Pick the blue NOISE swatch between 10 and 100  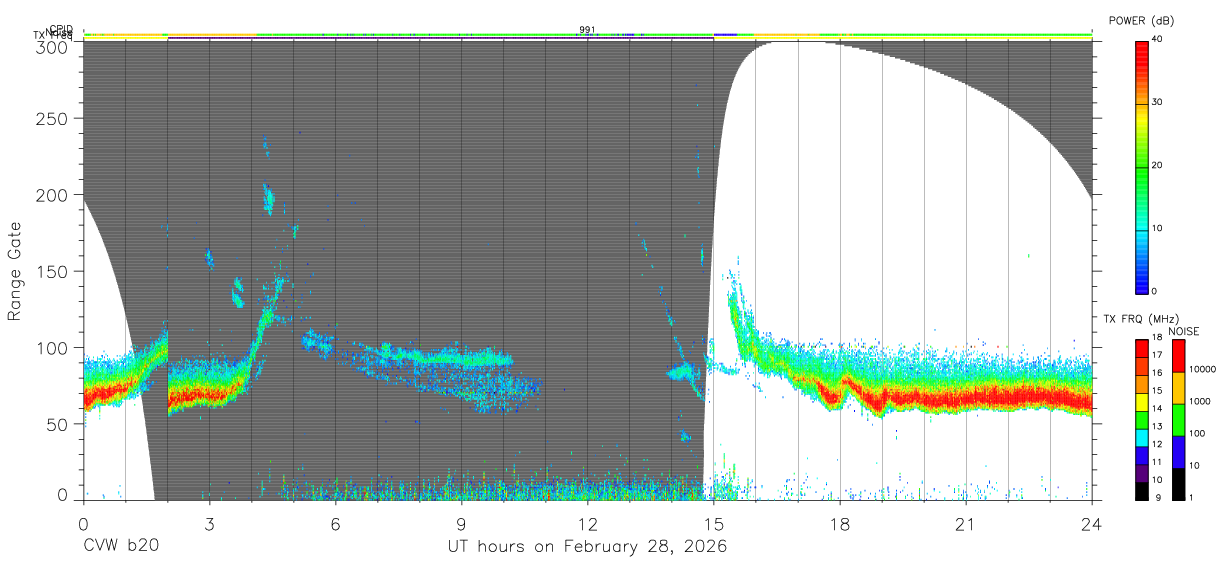tap(1177, 451)
